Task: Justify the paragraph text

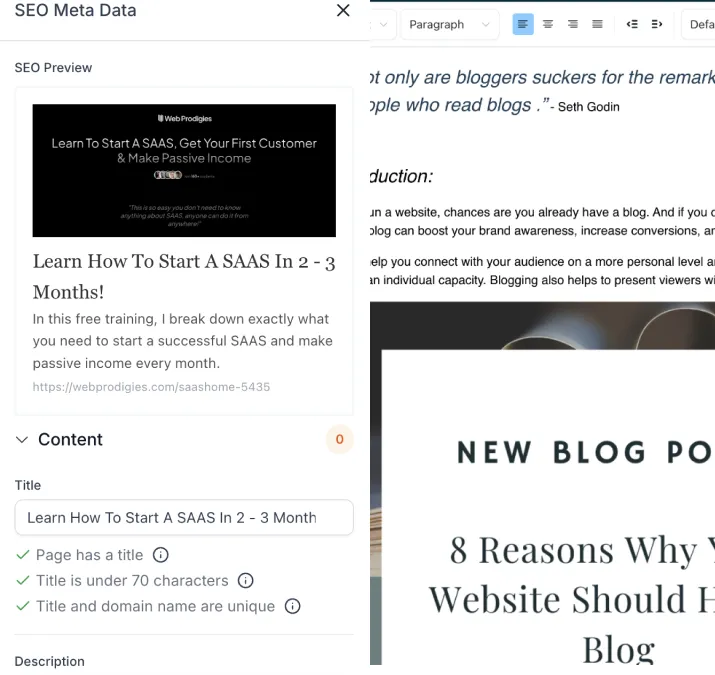Action: click(x=597, y=24)
